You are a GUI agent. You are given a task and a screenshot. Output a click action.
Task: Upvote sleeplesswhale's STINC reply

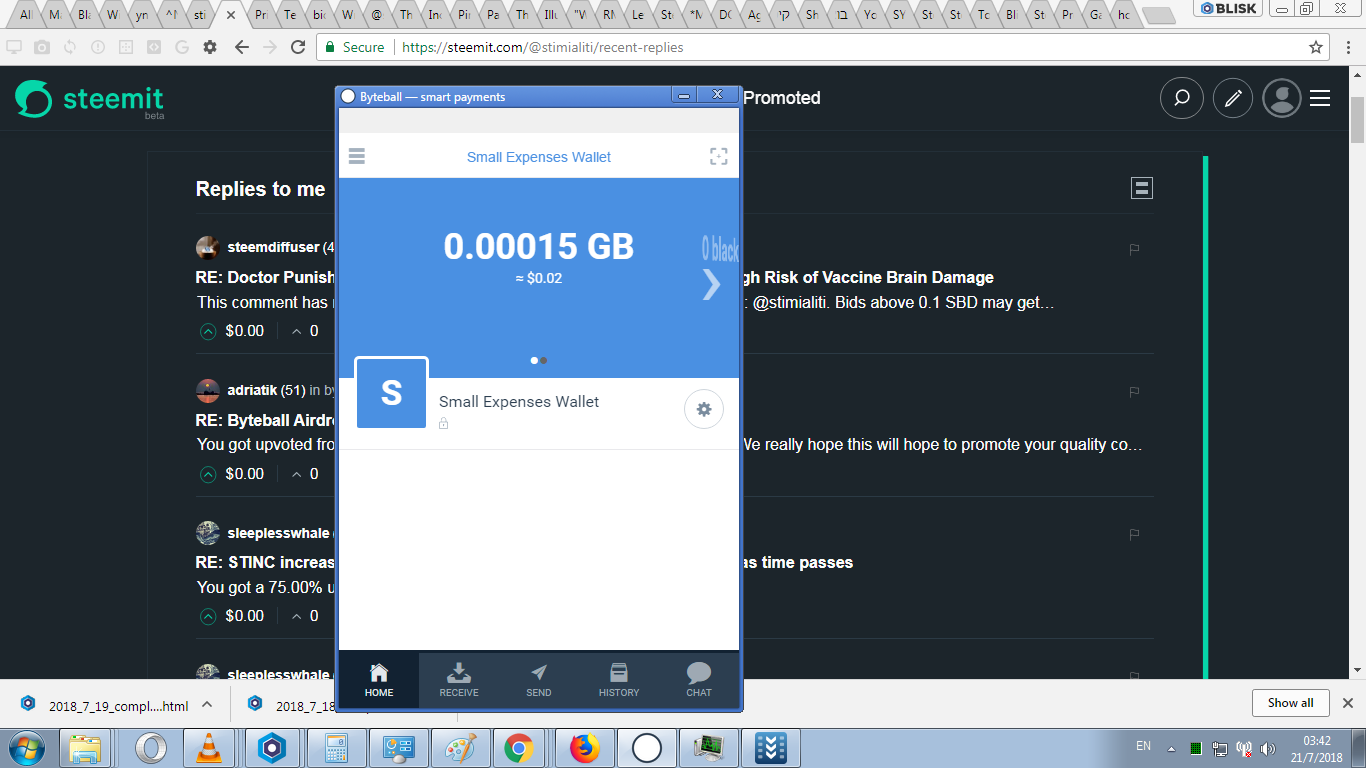pos(208,616)
